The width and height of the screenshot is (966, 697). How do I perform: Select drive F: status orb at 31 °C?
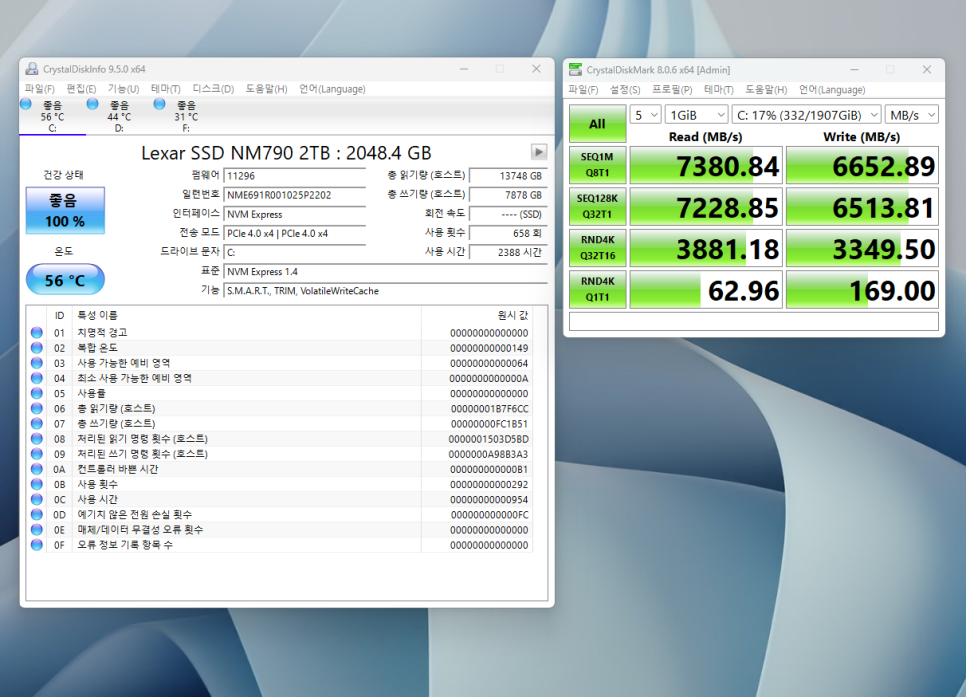point(159,104)
